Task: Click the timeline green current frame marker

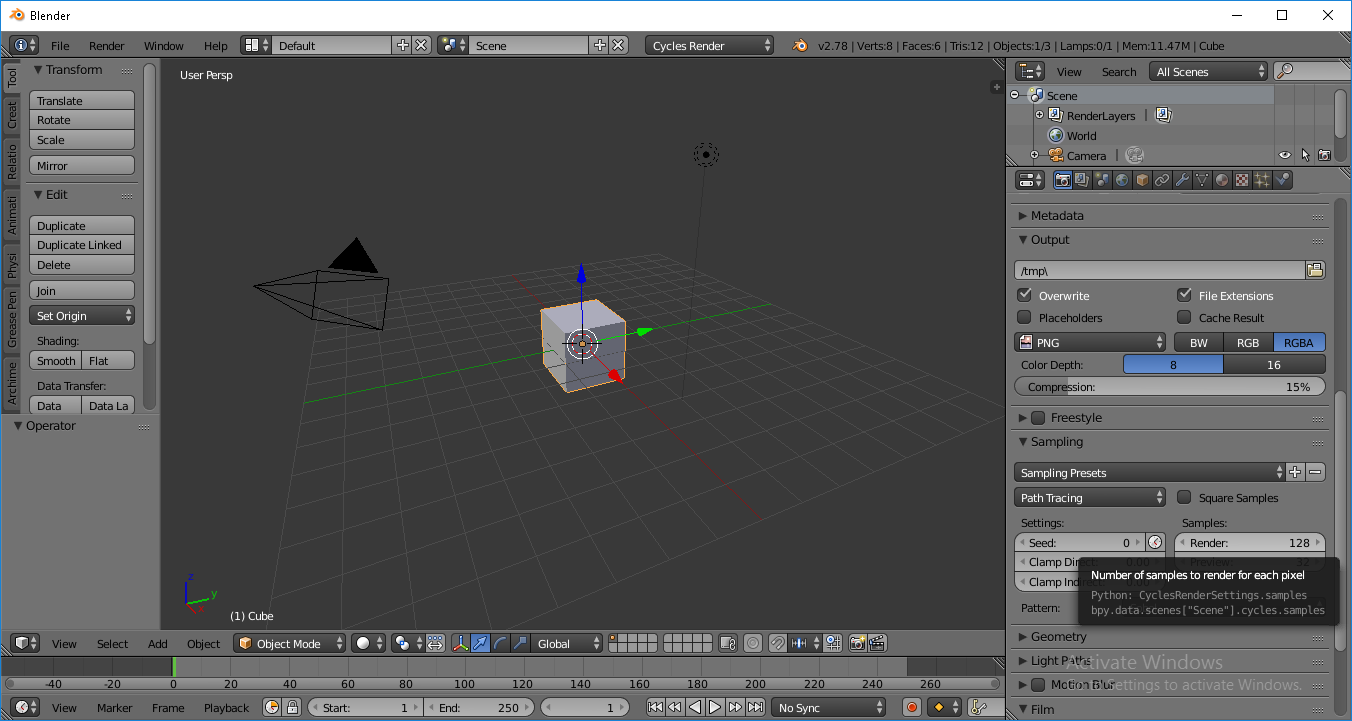Action: [x=173, y=666]
